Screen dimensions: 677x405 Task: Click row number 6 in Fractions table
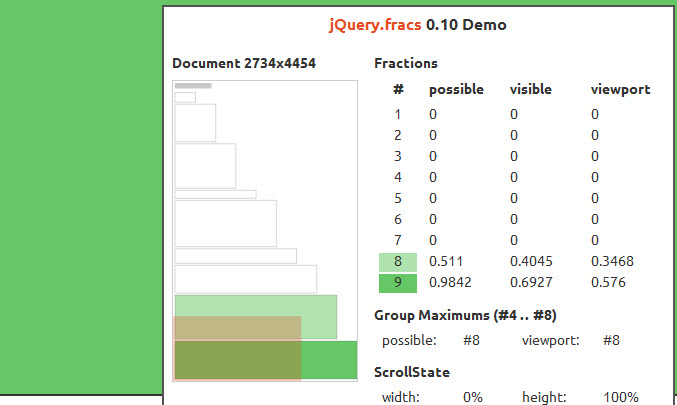click(398, 219)
